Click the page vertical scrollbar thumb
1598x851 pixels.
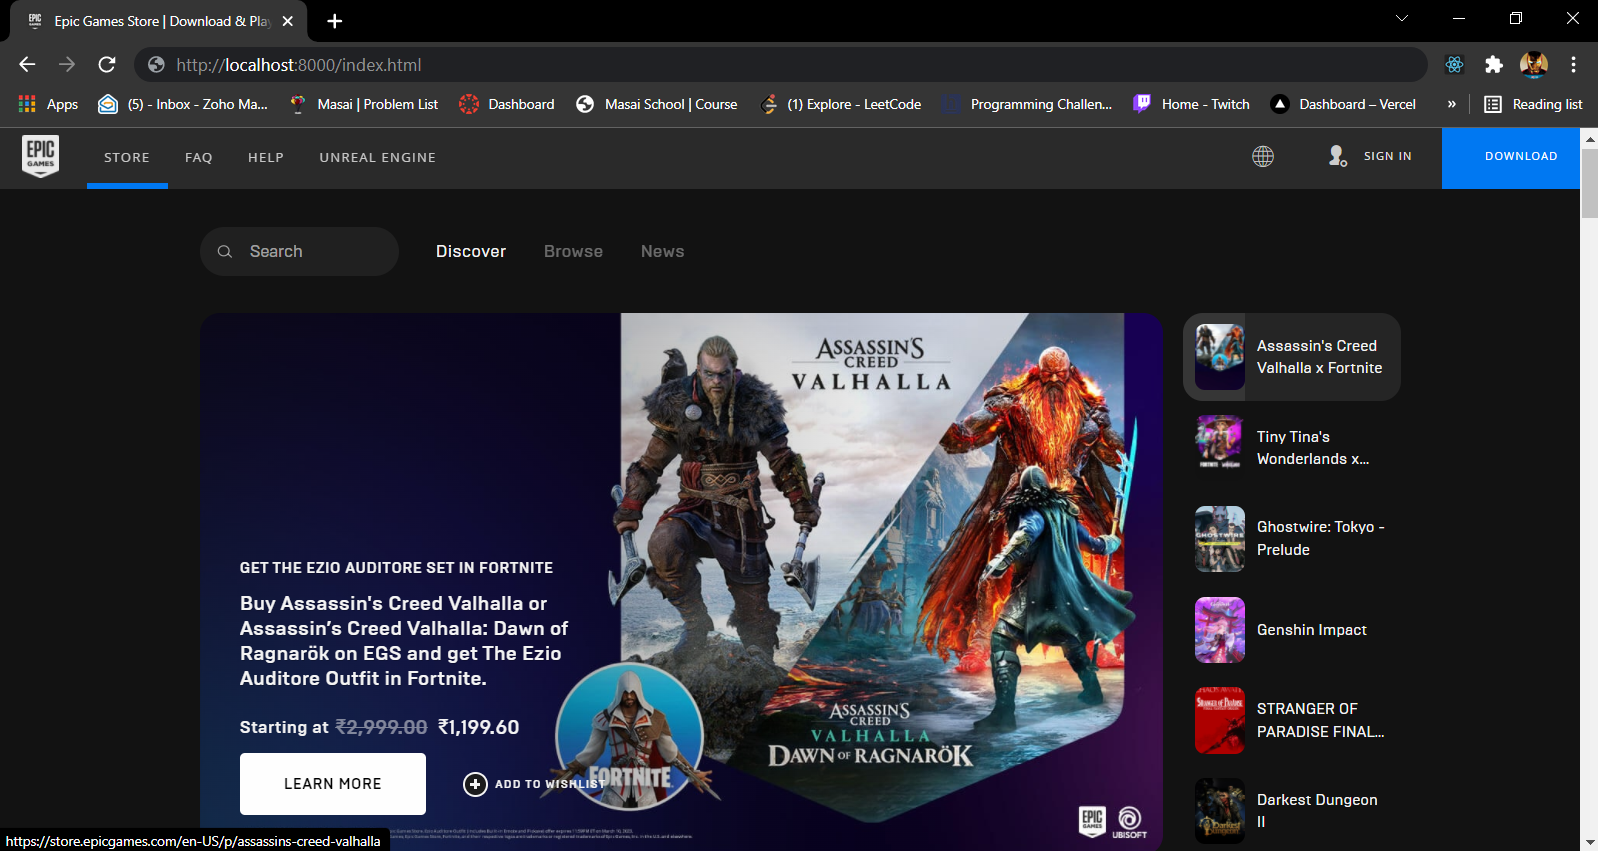tap(1589, 183)
